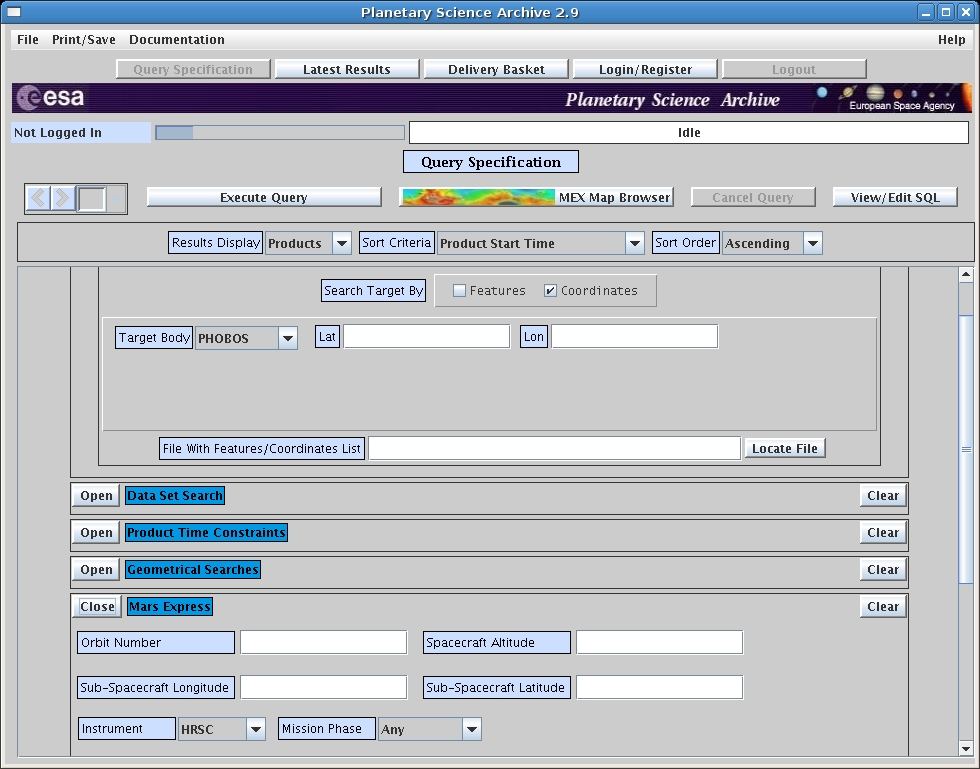This screenshot has width=980, height=769.
Task: Go back with the left navigation arrow
Action: (x=38, y=198)
